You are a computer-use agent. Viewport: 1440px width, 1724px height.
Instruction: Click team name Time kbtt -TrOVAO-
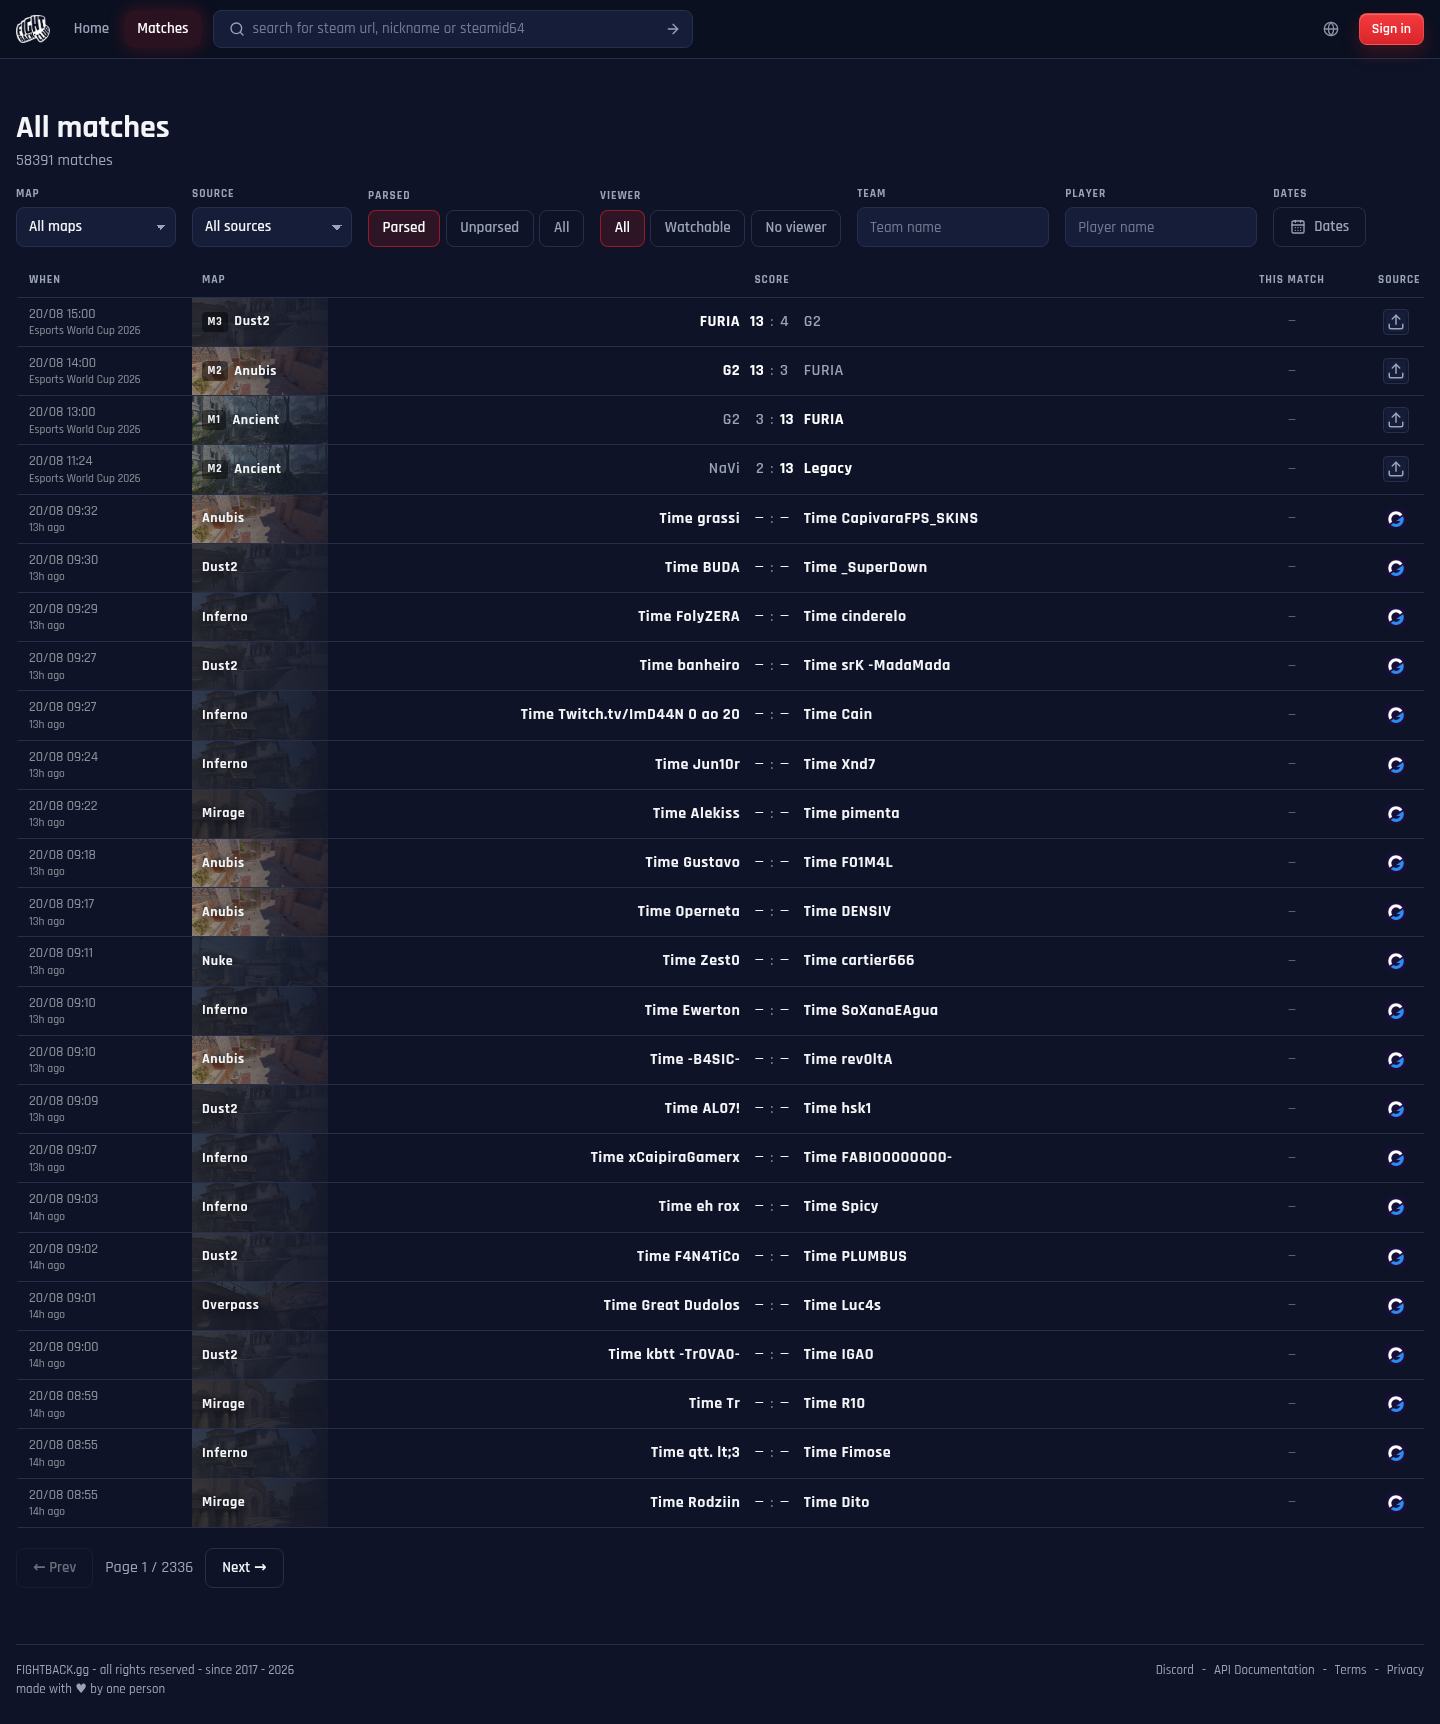(x=674, y=1354)
